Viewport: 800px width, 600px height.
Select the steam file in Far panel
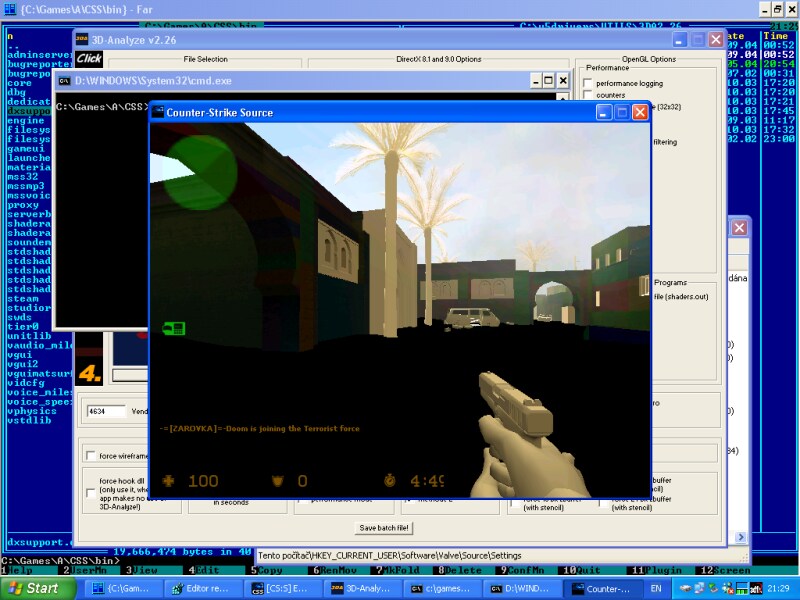coord(23,298)
